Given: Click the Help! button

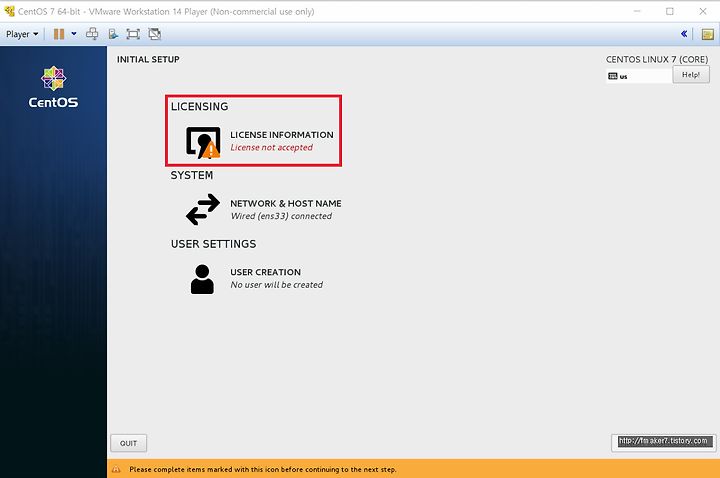Looking at the screenshot, I should pyautogui.click(x=691, y=74).
